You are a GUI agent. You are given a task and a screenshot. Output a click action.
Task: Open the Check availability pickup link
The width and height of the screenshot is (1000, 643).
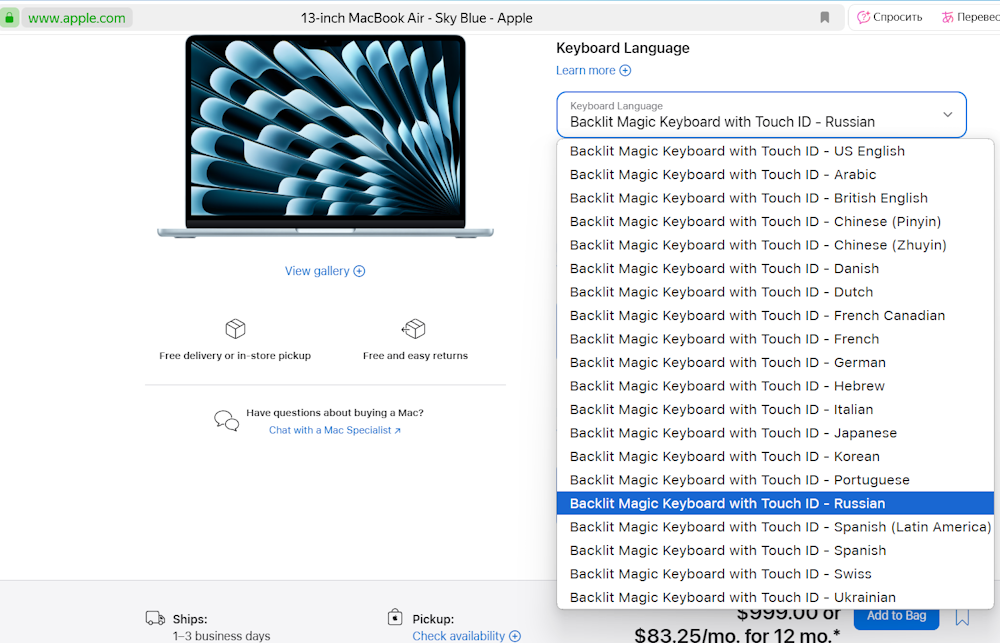(x=466, y=636)
